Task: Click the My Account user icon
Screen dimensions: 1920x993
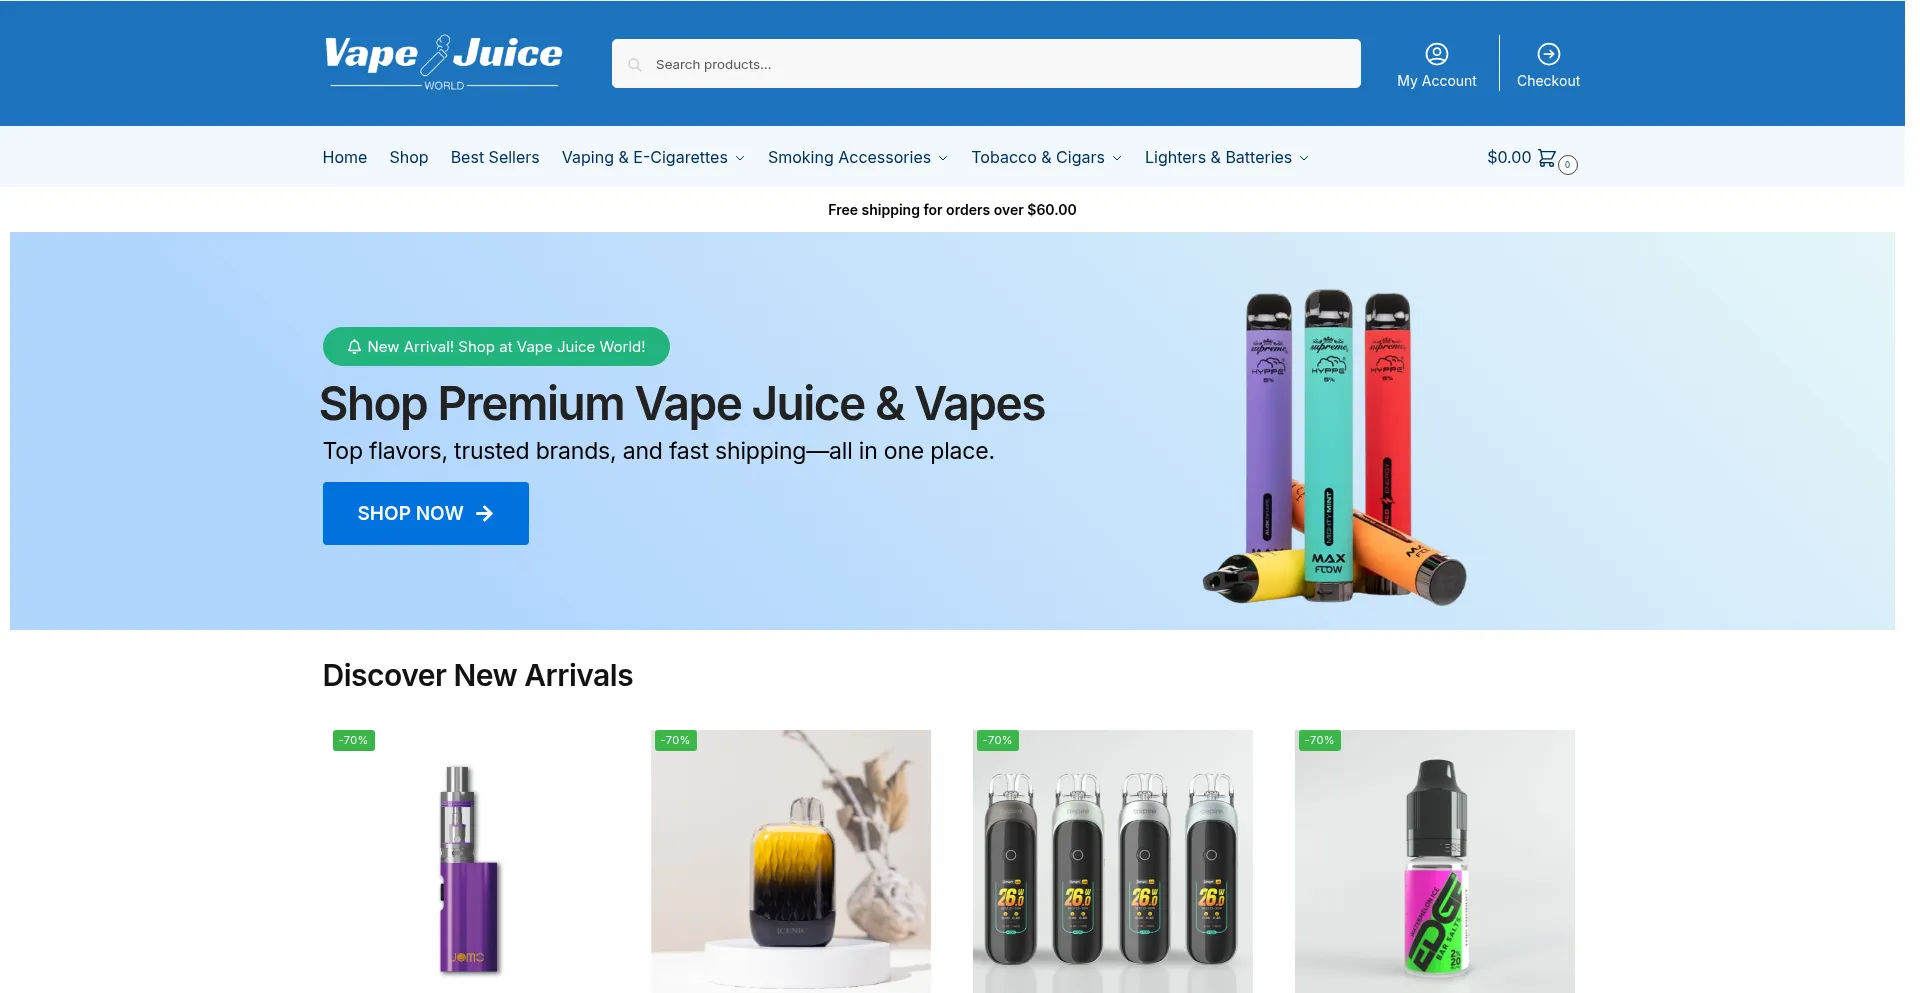Action: click(x=1436, y=54)
